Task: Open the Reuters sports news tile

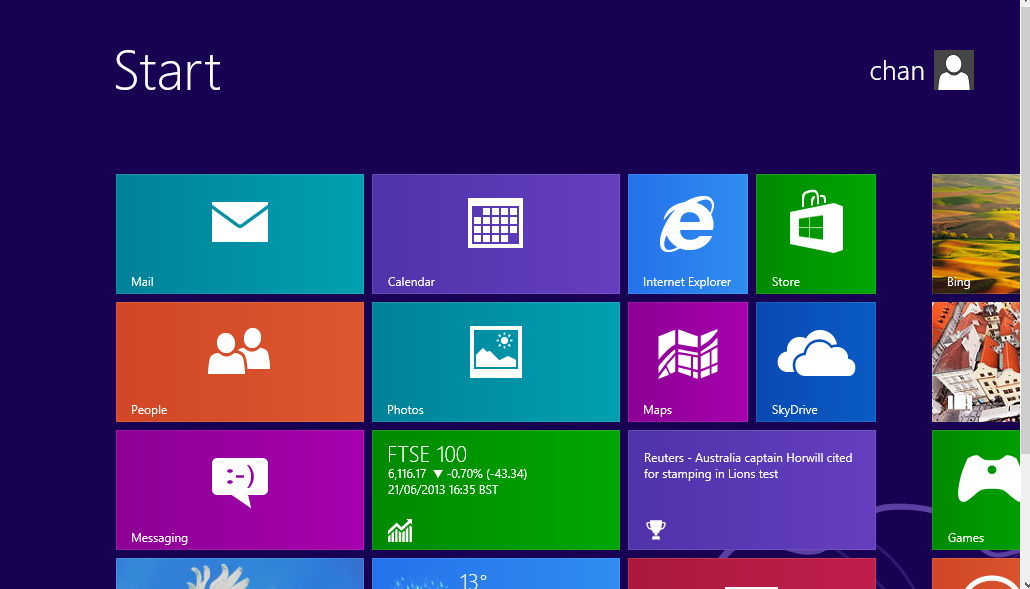Action: coord(752,490)
